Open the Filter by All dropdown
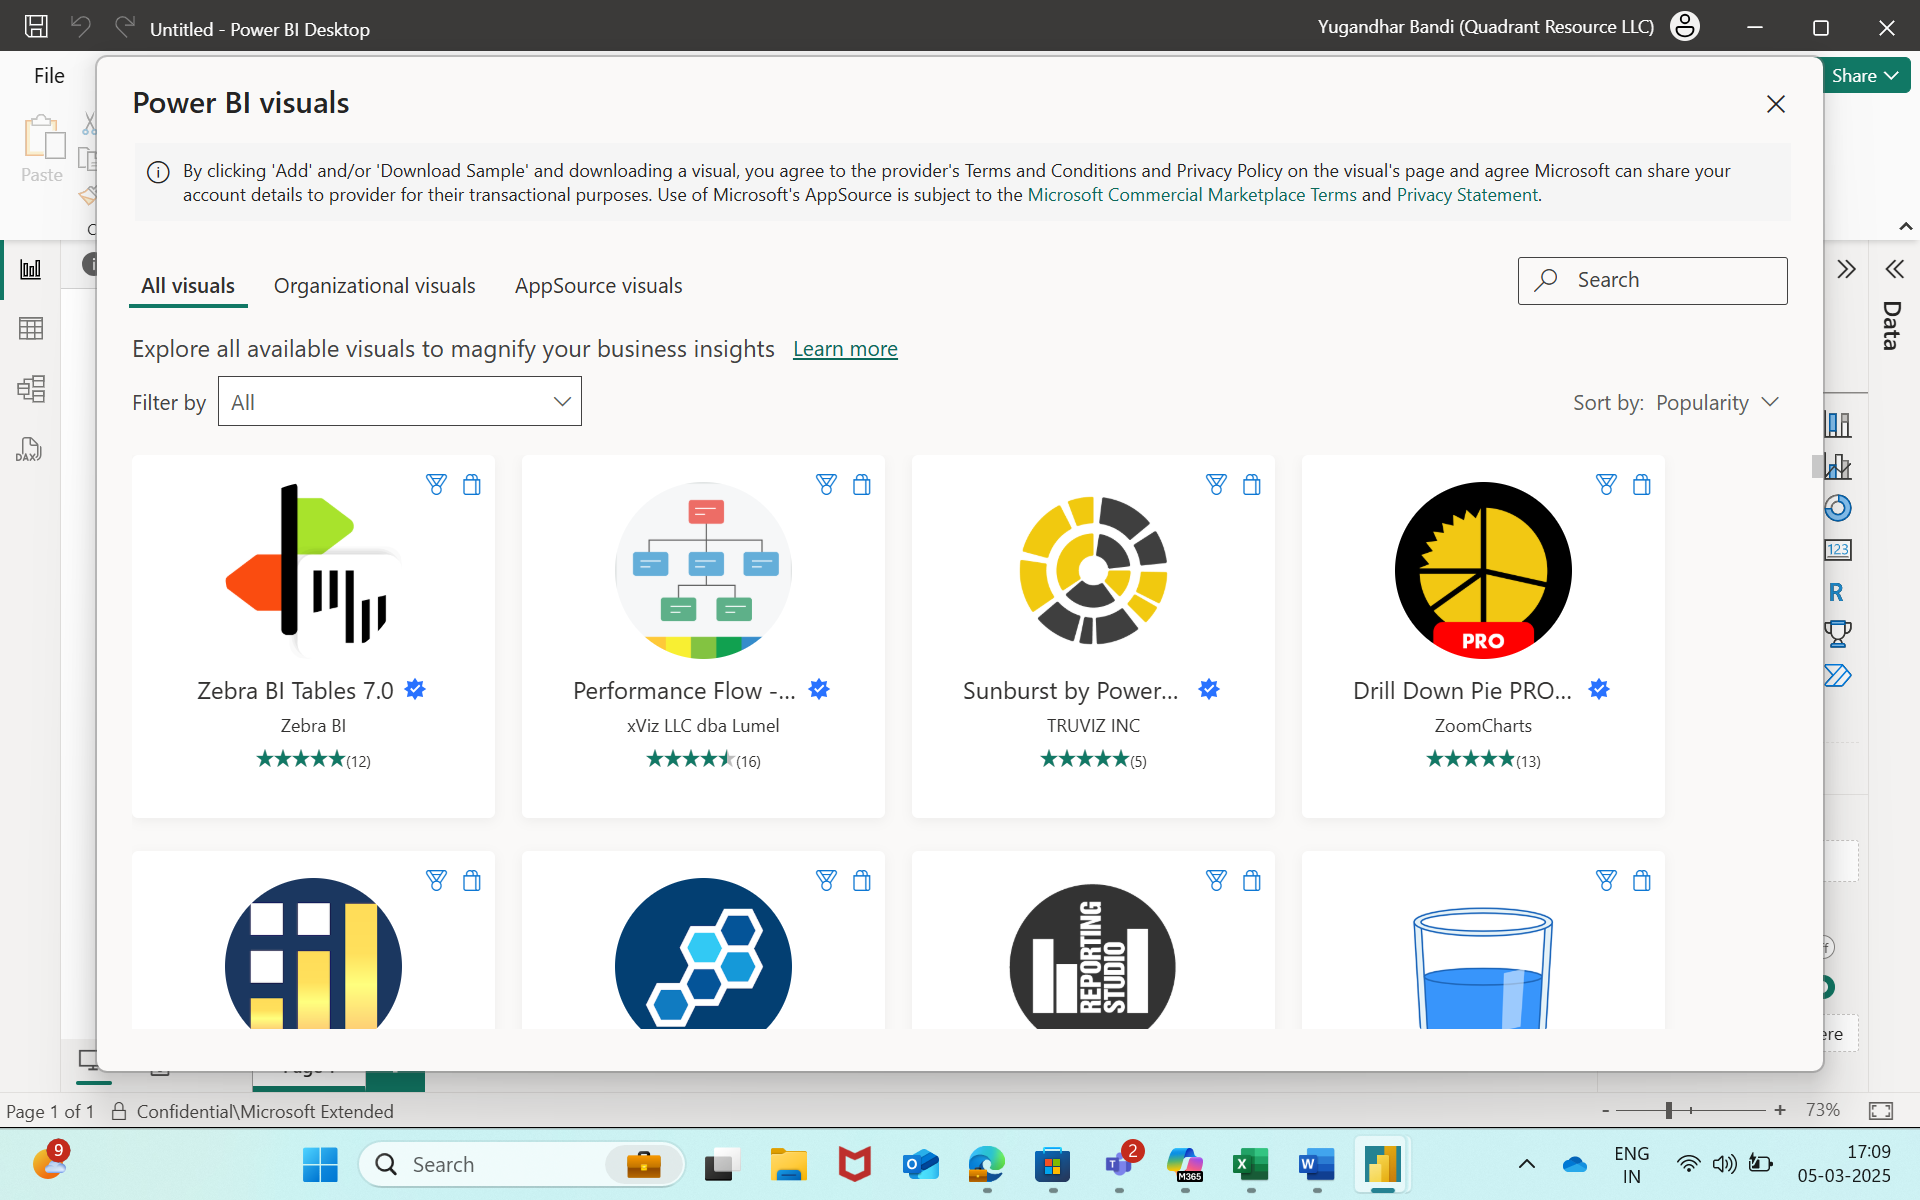This screenshot has height=1200, width=1920. coord(400,401)
